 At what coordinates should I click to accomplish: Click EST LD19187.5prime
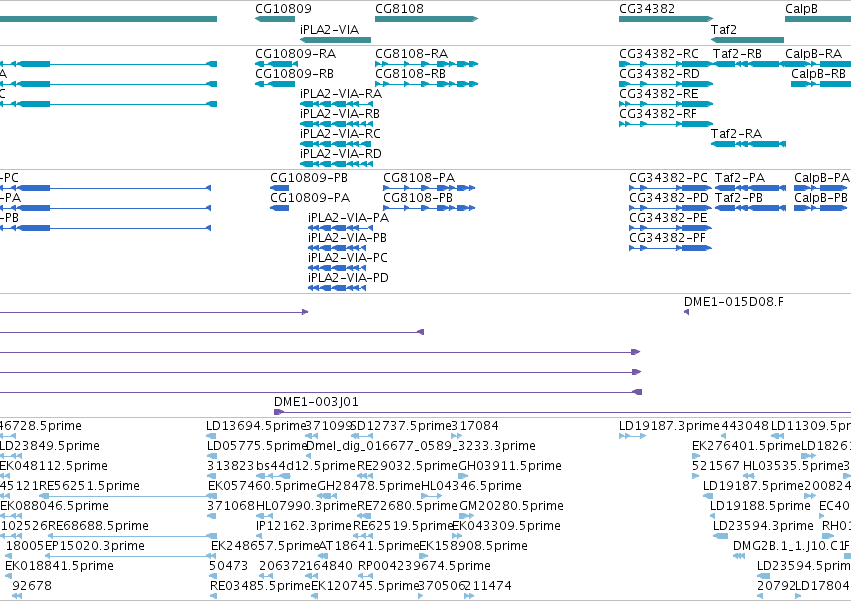754,486
